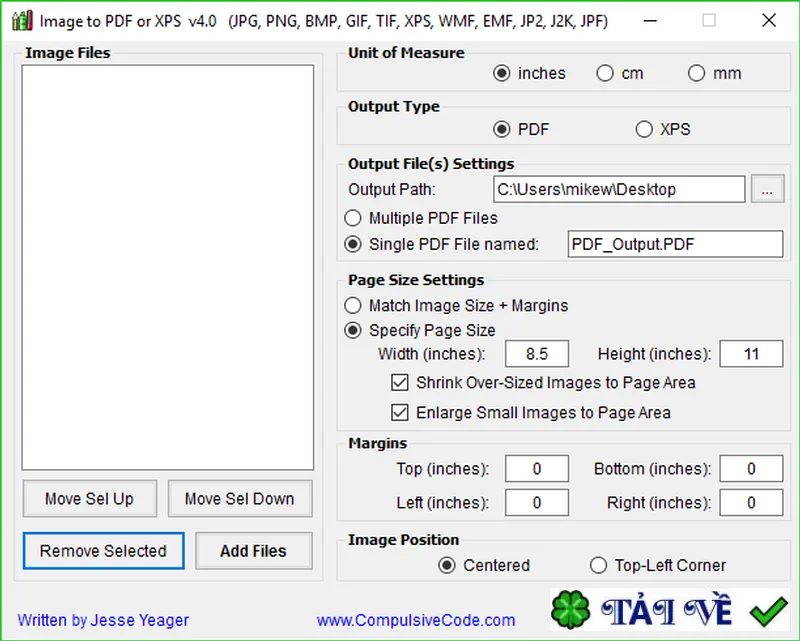Click the green clover logo icon
Viewport: 800px width, 641px height.
(570, 609)
